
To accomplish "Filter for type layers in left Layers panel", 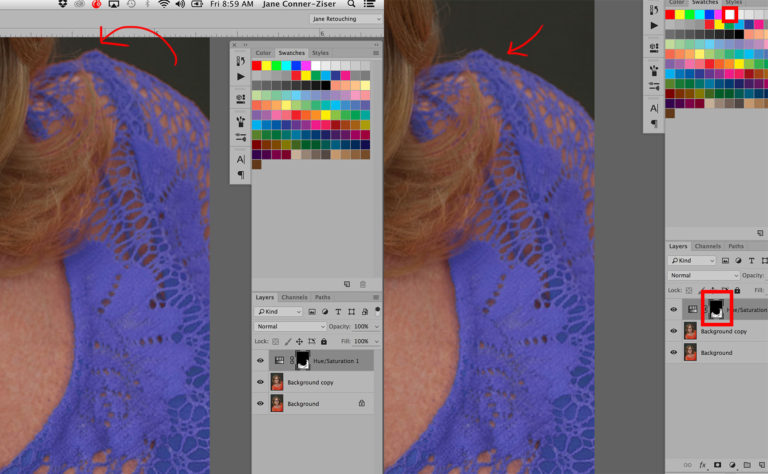I will 338,311.
